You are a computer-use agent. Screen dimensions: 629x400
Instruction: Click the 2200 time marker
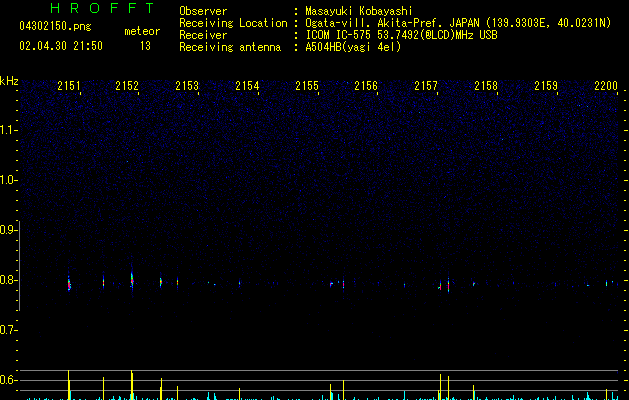pos(606,85)
